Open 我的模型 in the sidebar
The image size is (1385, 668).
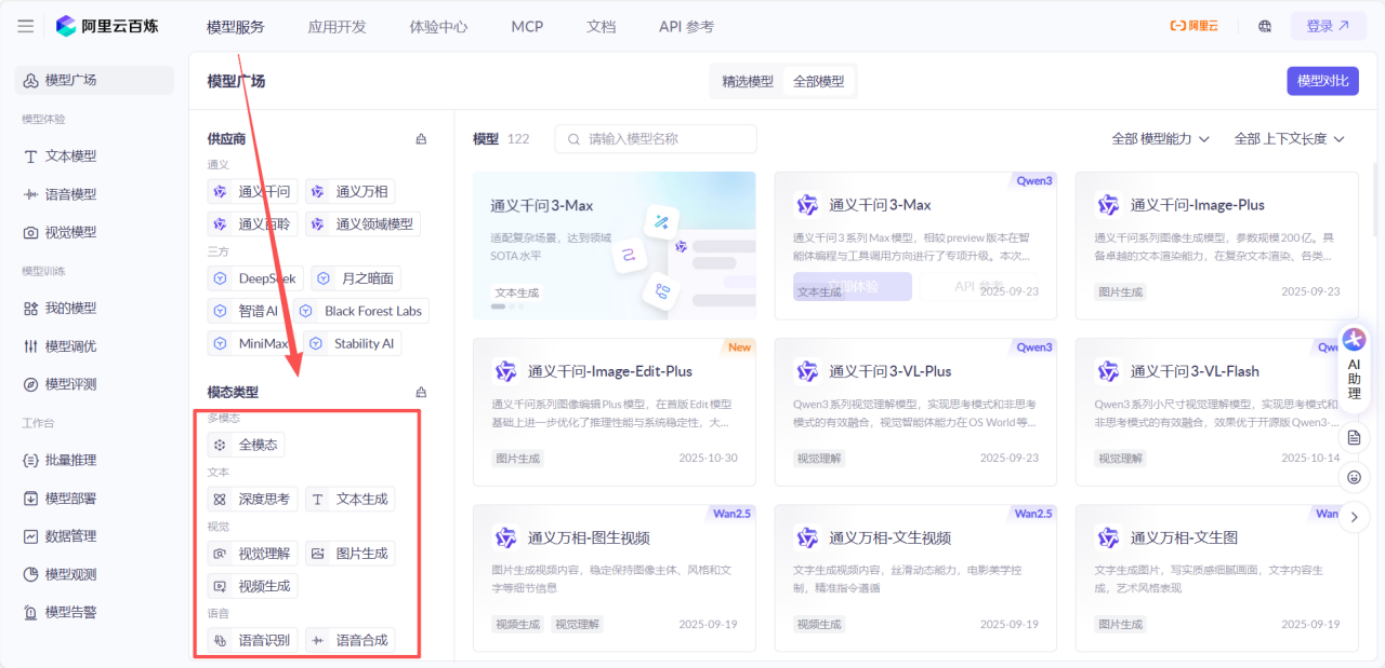pyautogui.click(x=94, y=308)
